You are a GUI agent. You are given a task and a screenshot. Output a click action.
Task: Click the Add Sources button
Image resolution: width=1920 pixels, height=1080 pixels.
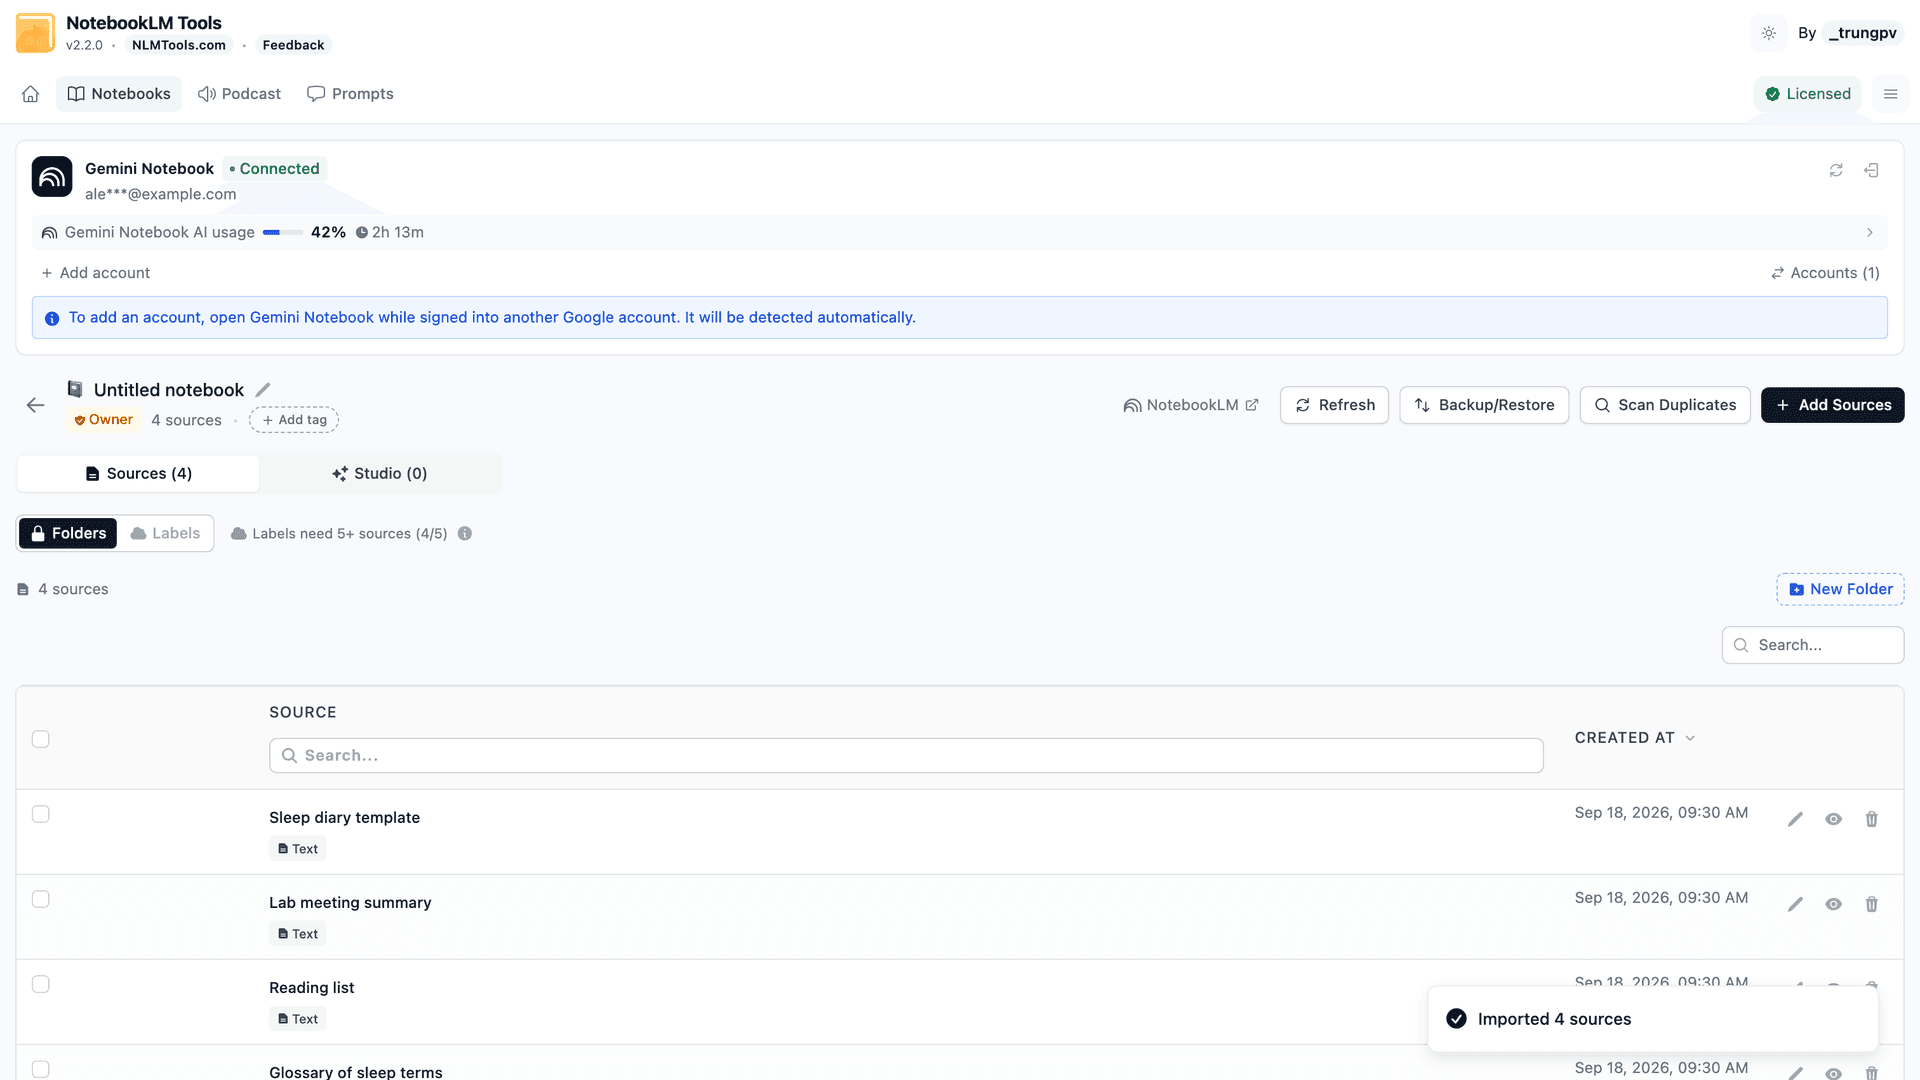1833,405
